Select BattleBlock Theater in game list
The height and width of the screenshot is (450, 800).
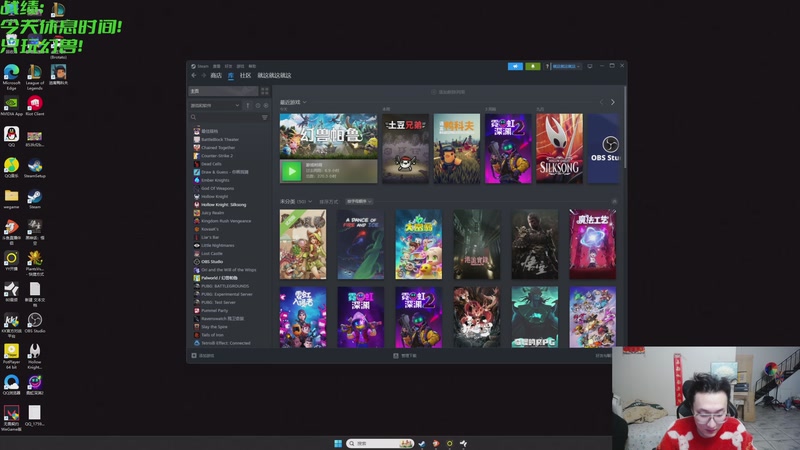(220, 139)
